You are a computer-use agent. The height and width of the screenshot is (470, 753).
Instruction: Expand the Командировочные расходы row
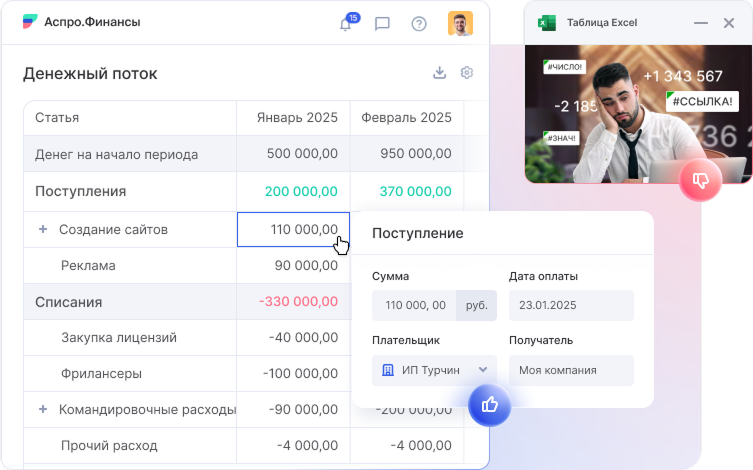coord(43,409)
